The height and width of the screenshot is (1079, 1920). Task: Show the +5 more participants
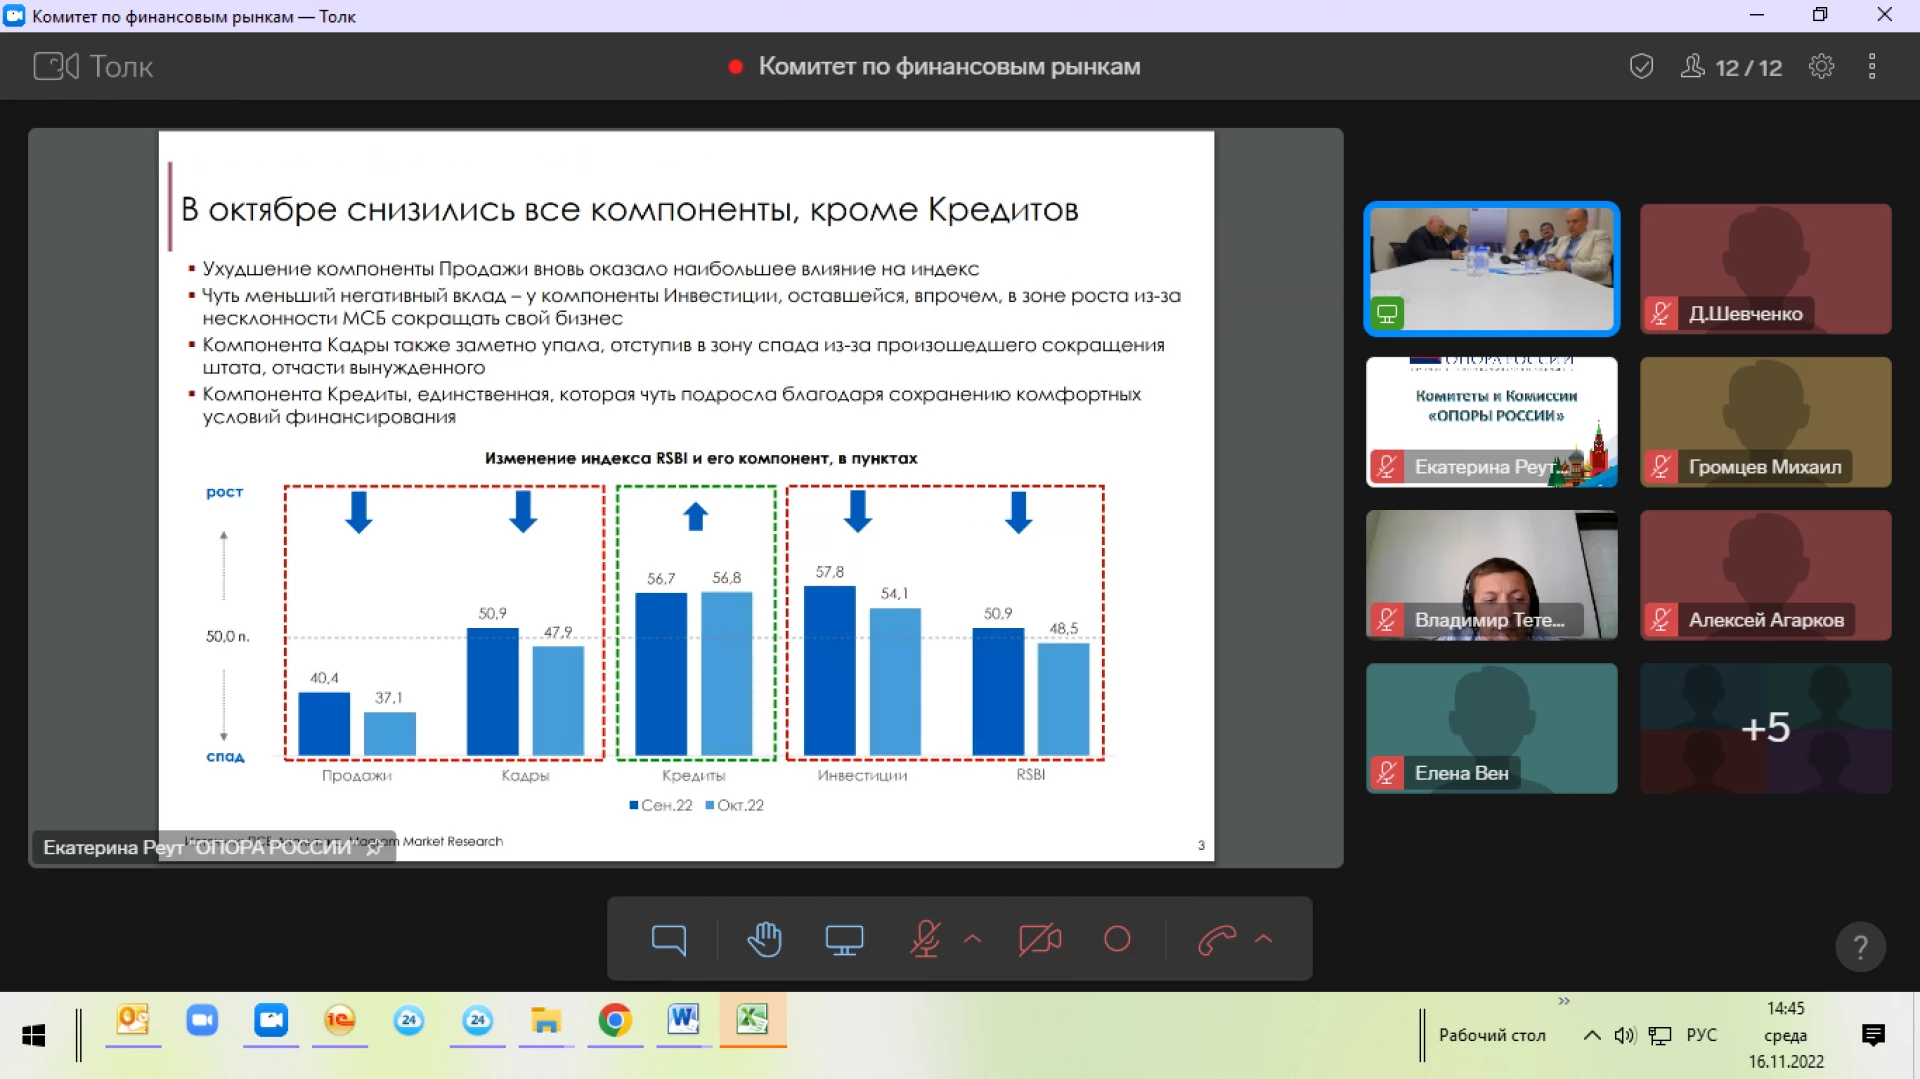tap(1765, 728)
